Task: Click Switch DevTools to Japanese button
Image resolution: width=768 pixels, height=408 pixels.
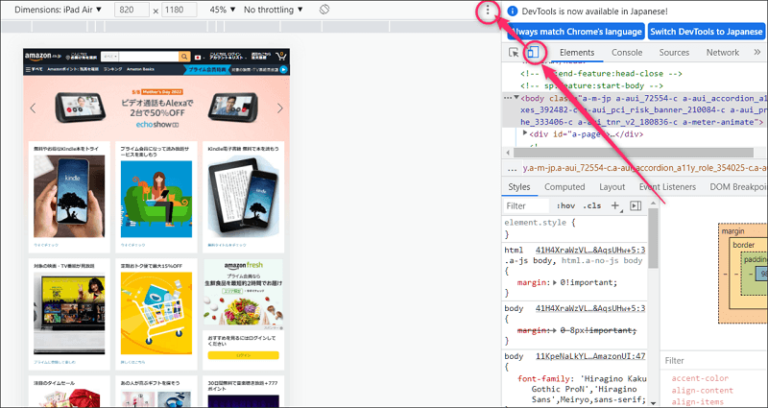Action: coord(707,31)
